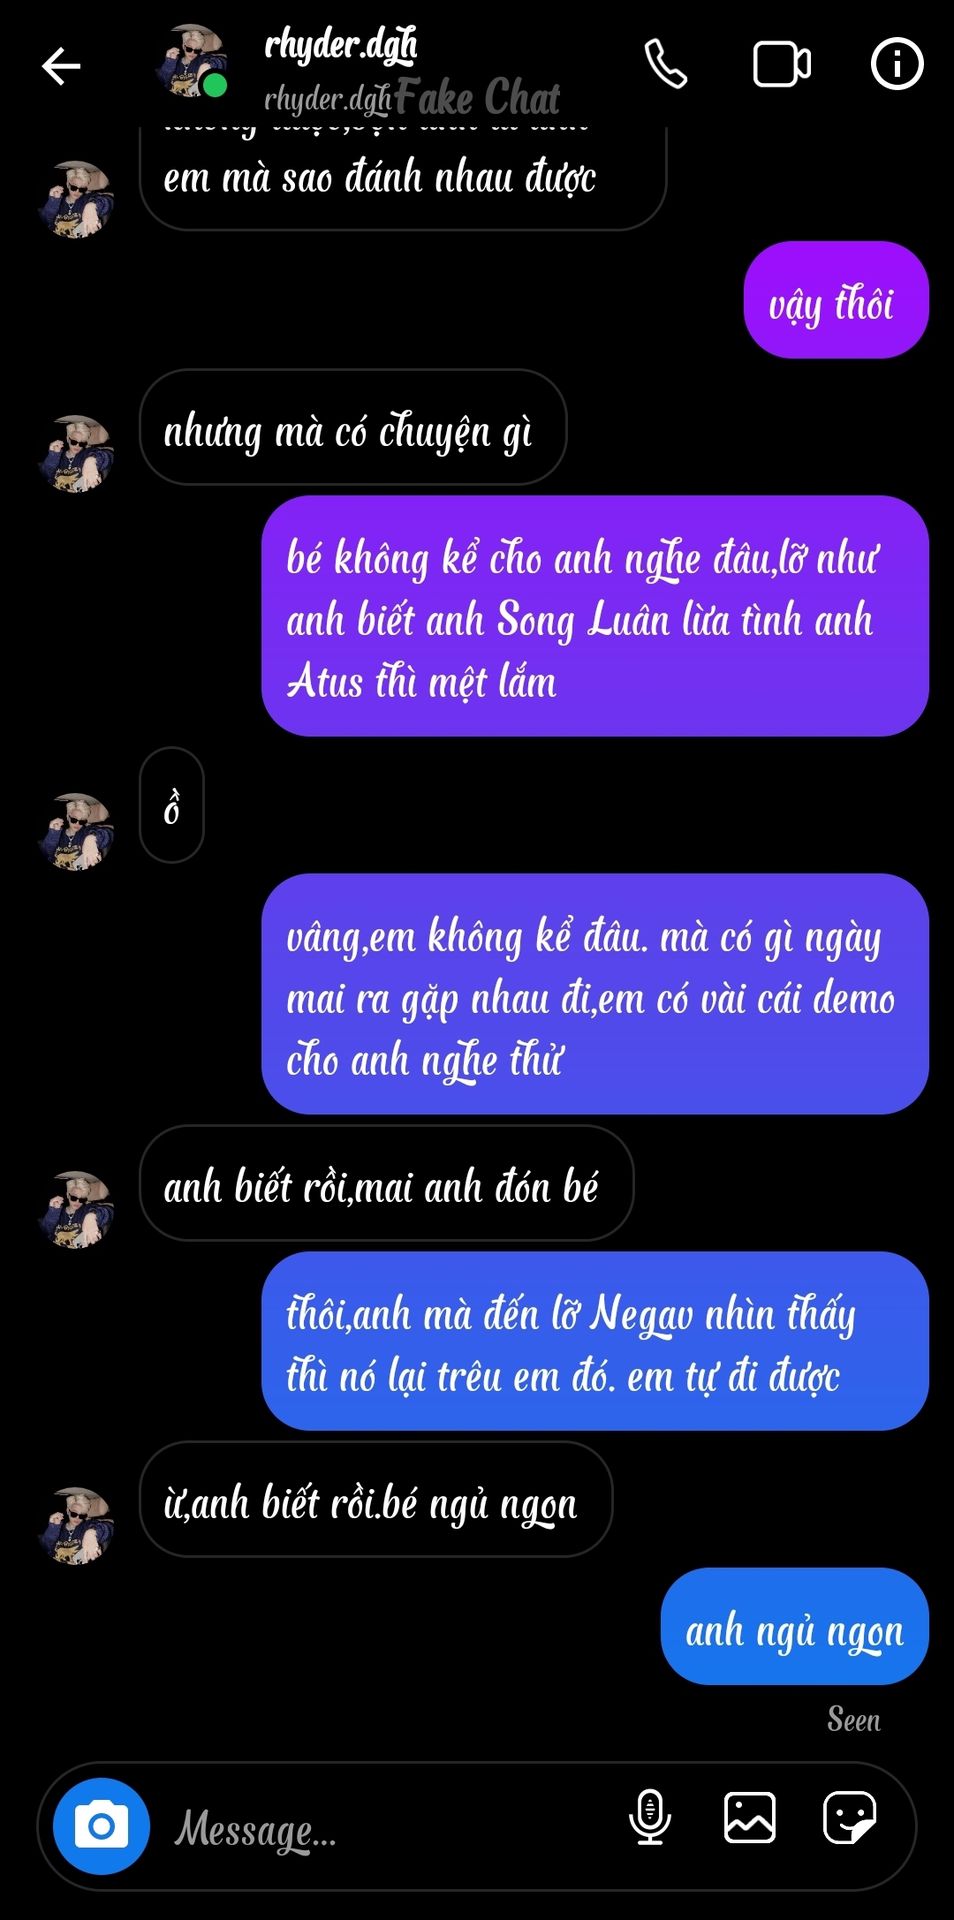Open the photo gallery icon
954x1920 pixels.
749,1817
